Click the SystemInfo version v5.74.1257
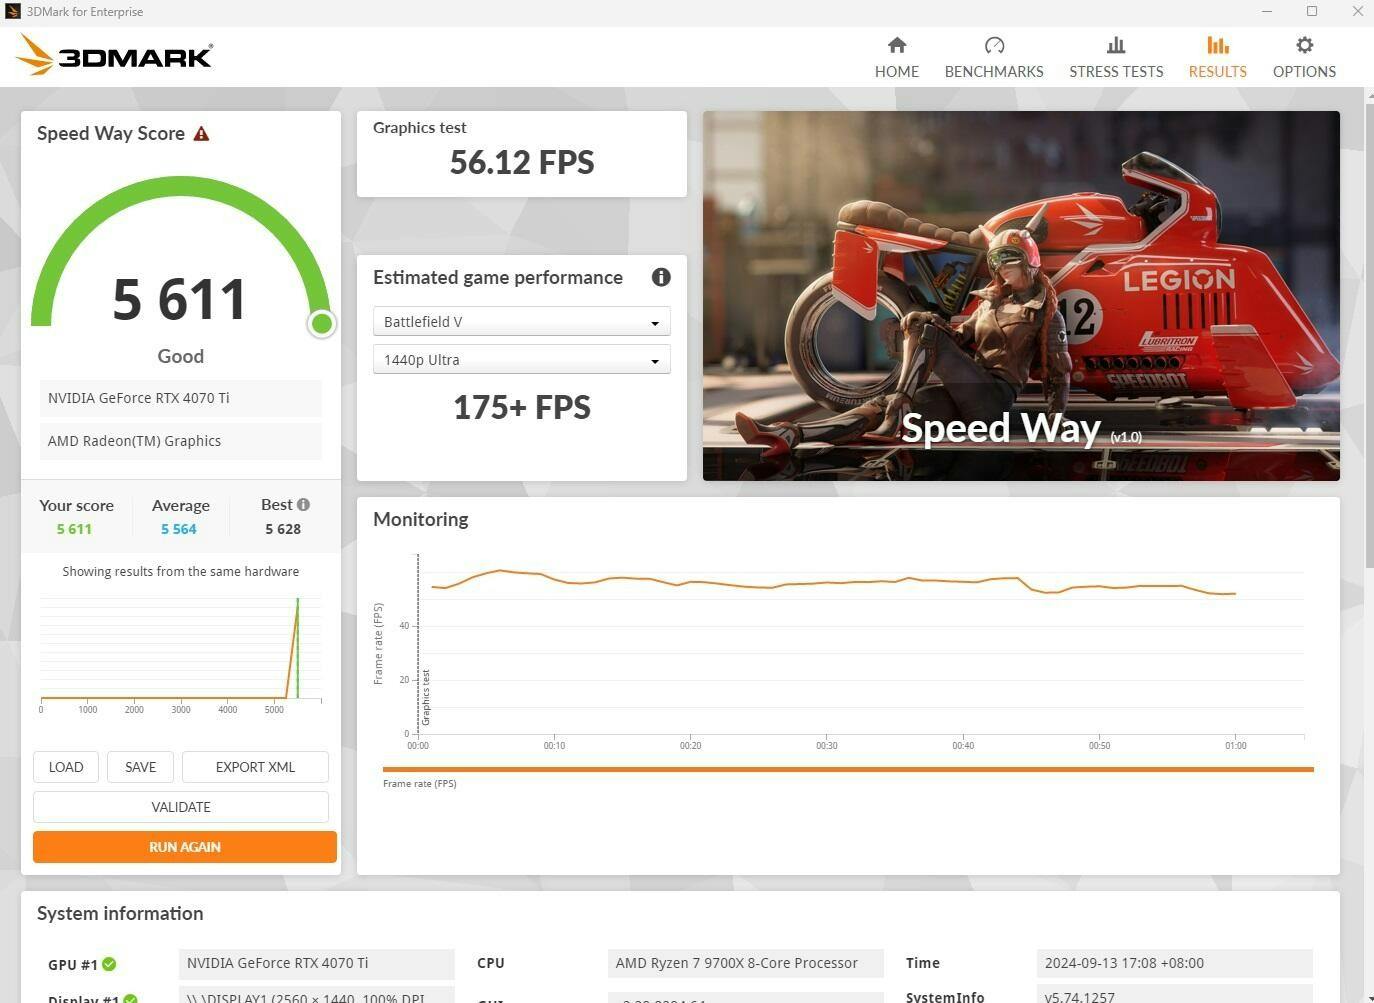Screen dimensions: 1374x1003 point(1174,996)
